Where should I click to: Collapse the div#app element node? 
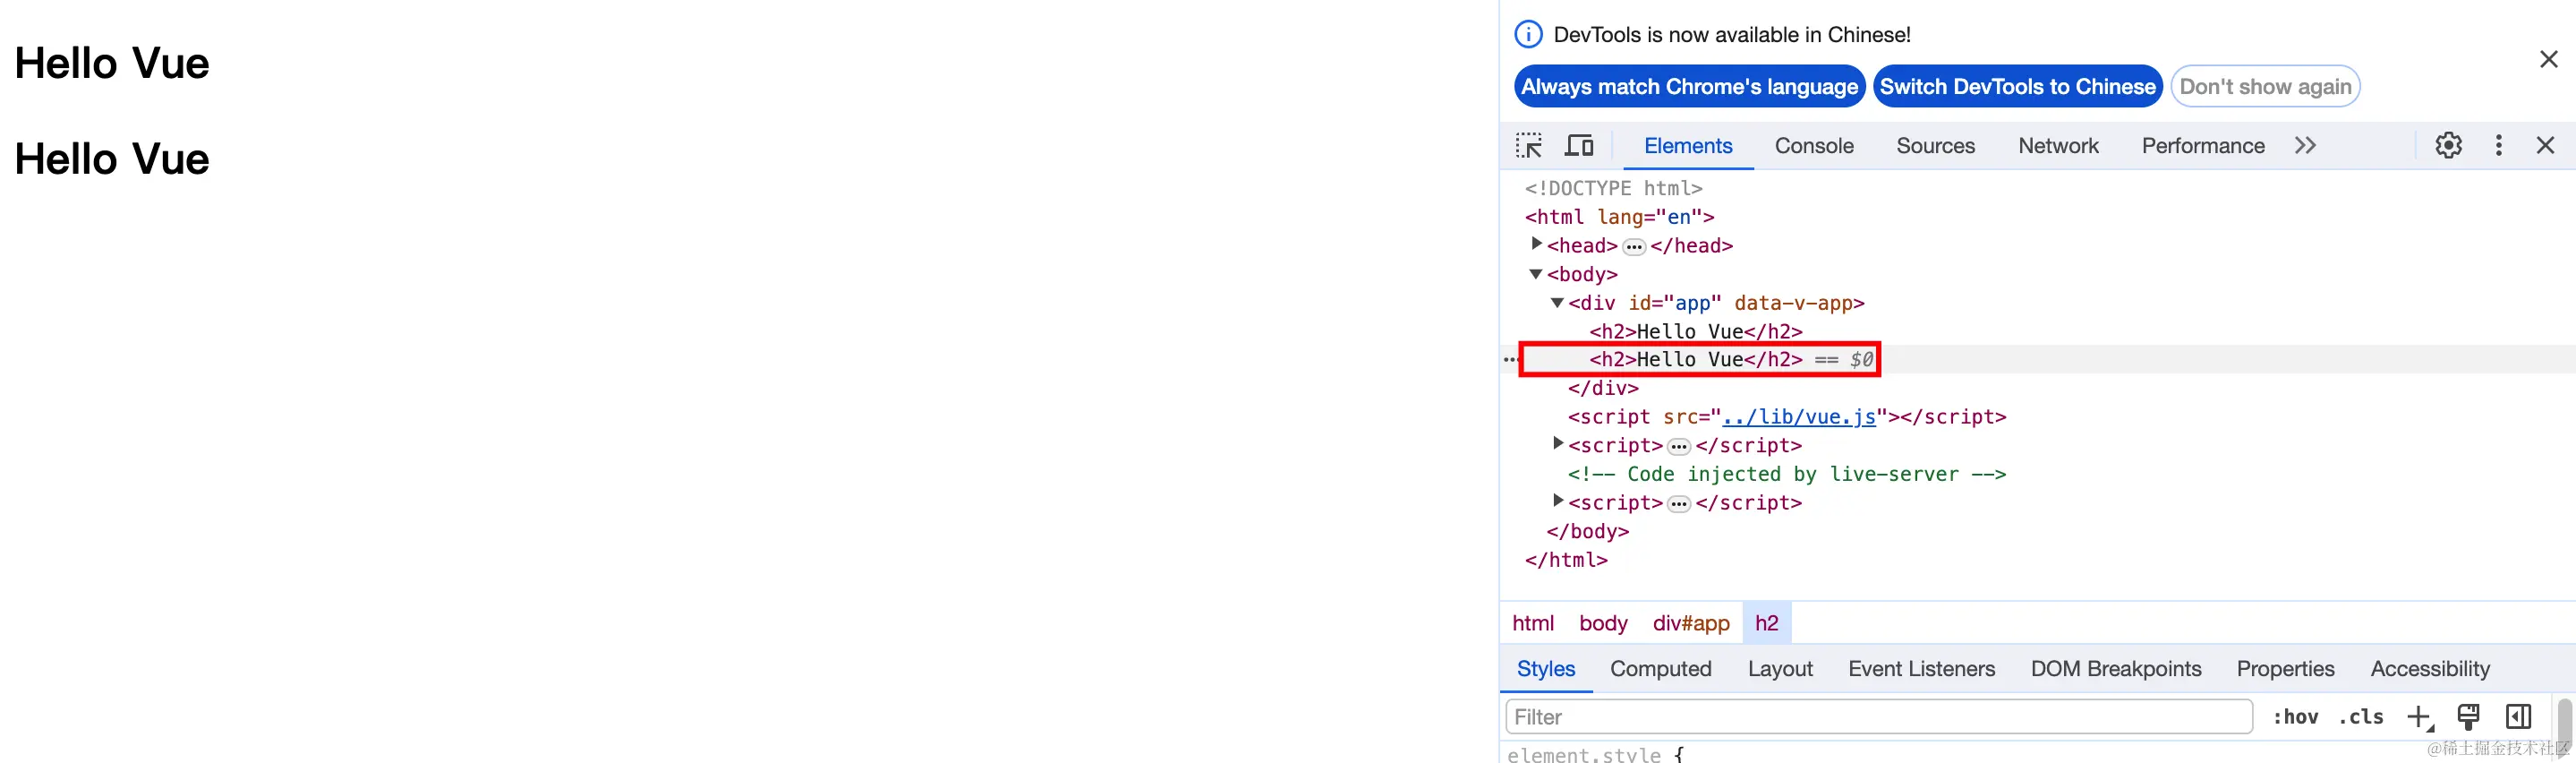point(1557,302)
